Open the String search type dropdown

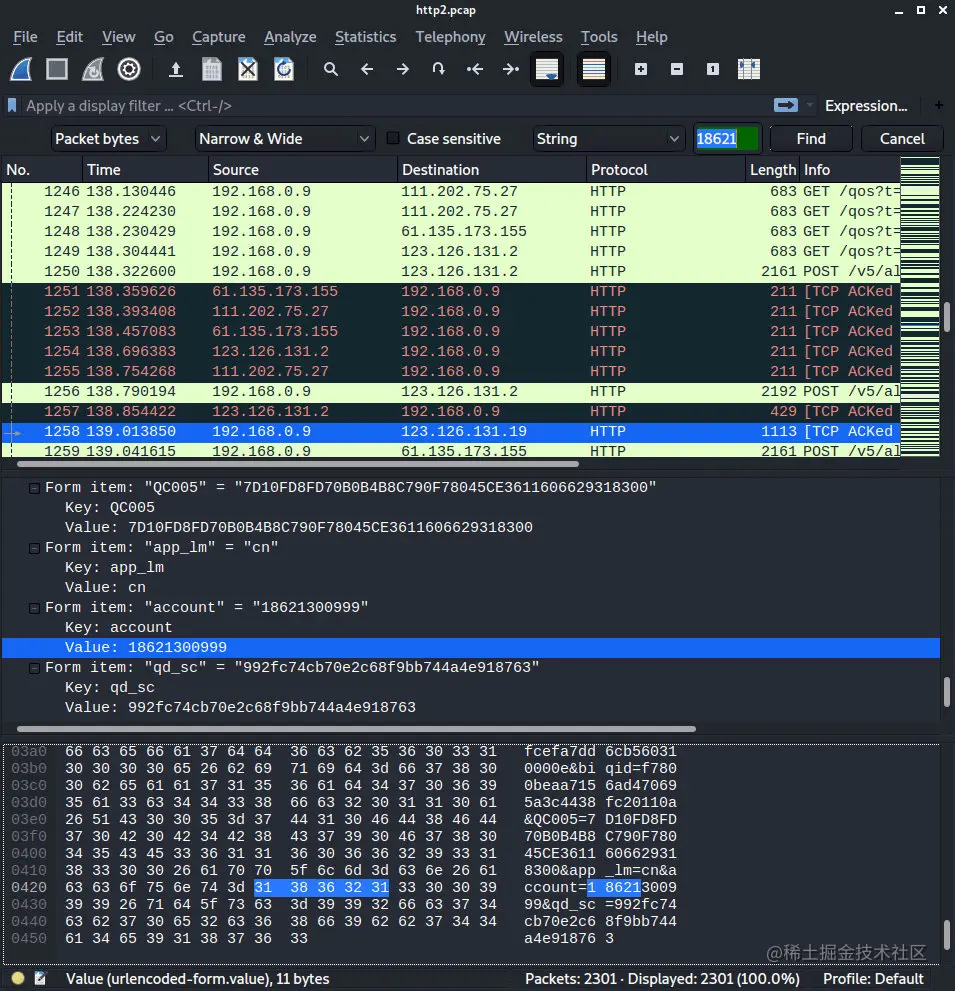coord(608,138)
